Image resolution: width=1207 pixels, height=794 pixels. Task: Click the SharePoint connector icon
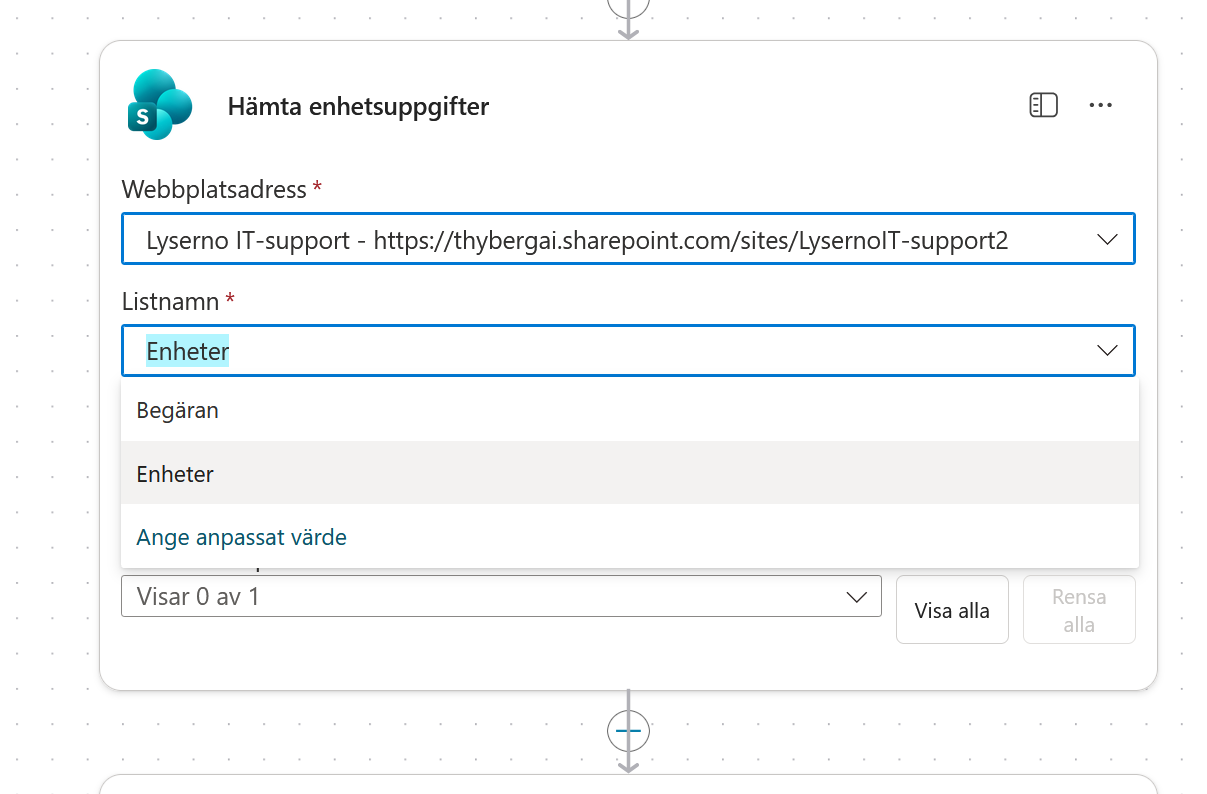tap(160, 105)
